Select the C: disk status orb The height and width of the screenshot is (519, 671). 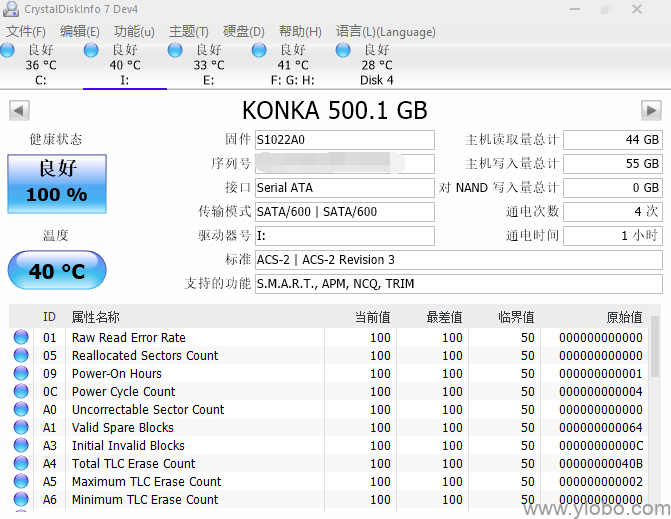7,50
